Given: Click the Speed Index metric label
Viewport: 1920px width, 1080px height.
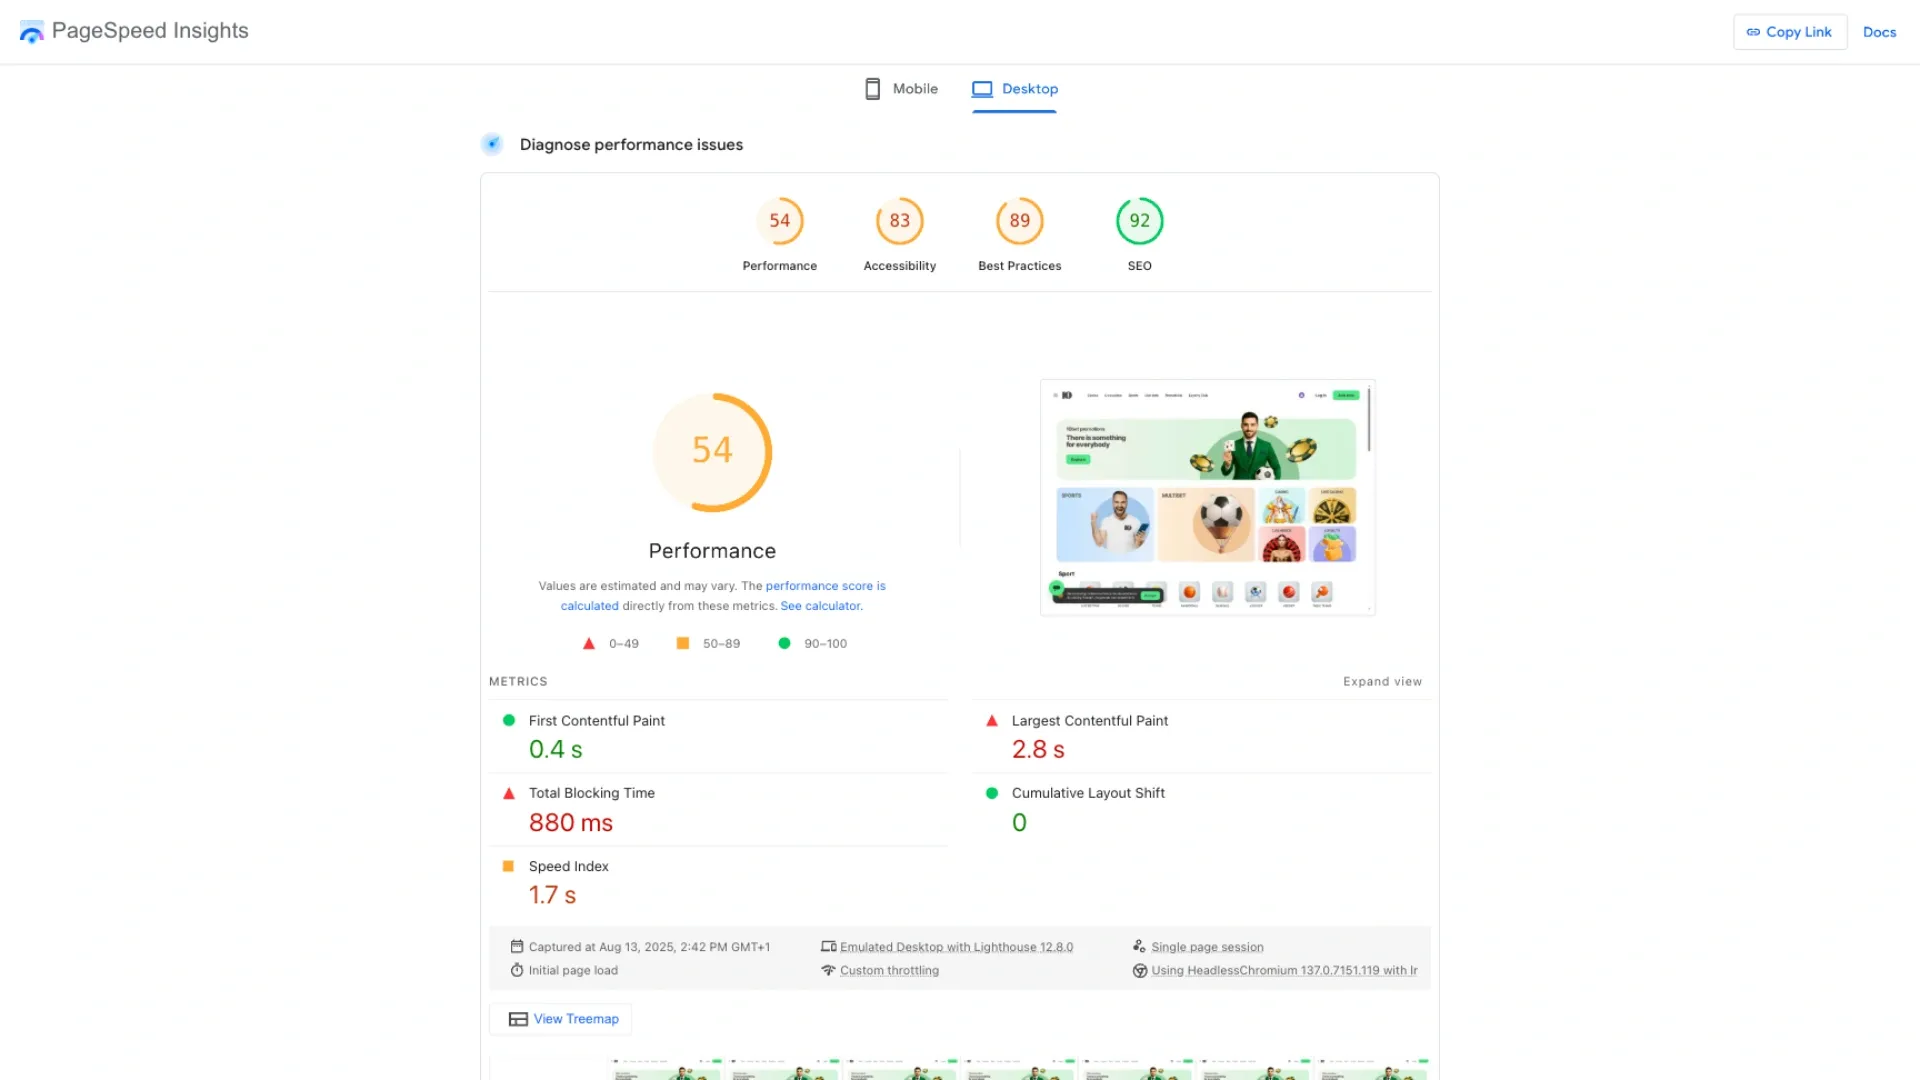Looking at the screenshot, I should pyautogui.click(x=569, y=866).
